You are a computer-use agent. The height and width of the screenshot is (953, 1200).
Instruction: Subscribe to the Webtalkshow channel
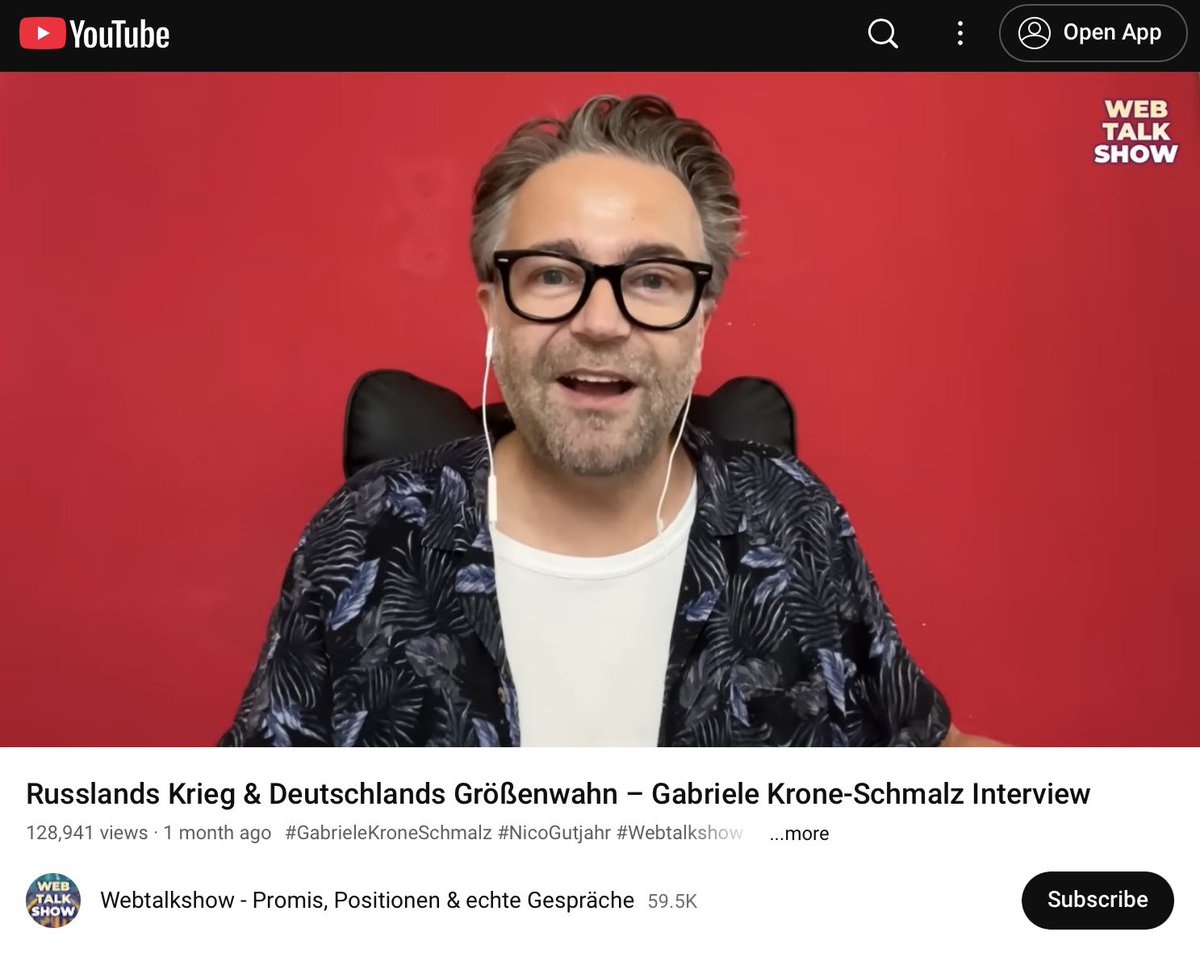coord(1097,900)
